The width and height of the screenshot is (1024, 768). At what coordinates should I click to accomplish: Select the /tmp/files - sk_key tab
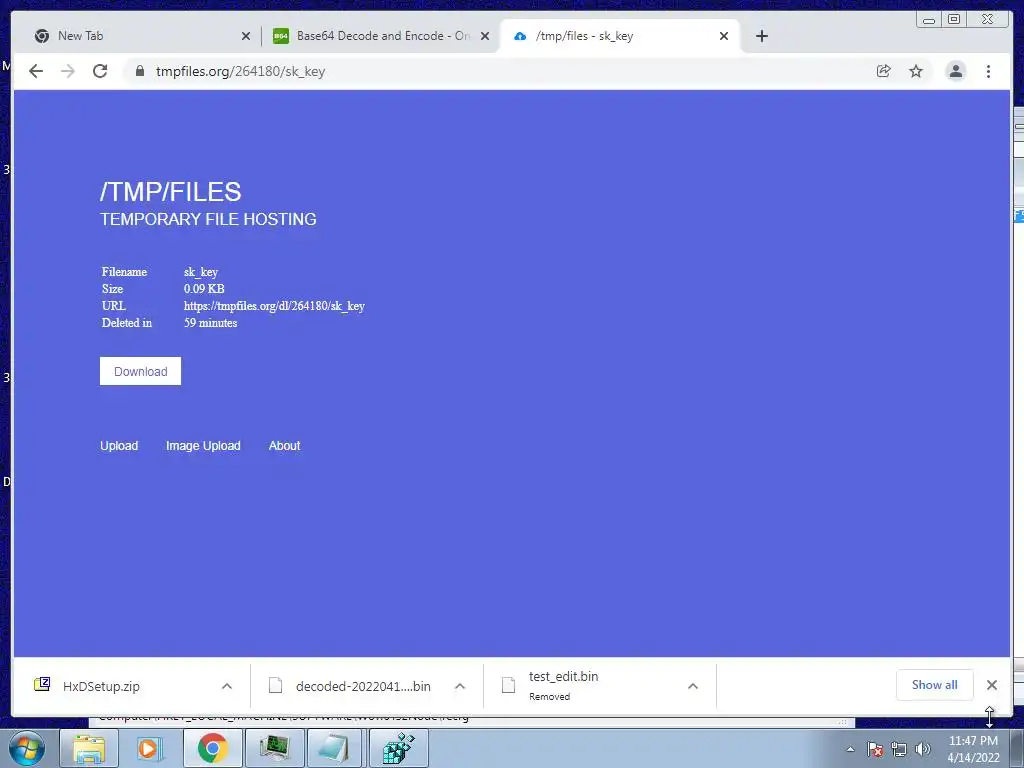[x=619, y=36]
